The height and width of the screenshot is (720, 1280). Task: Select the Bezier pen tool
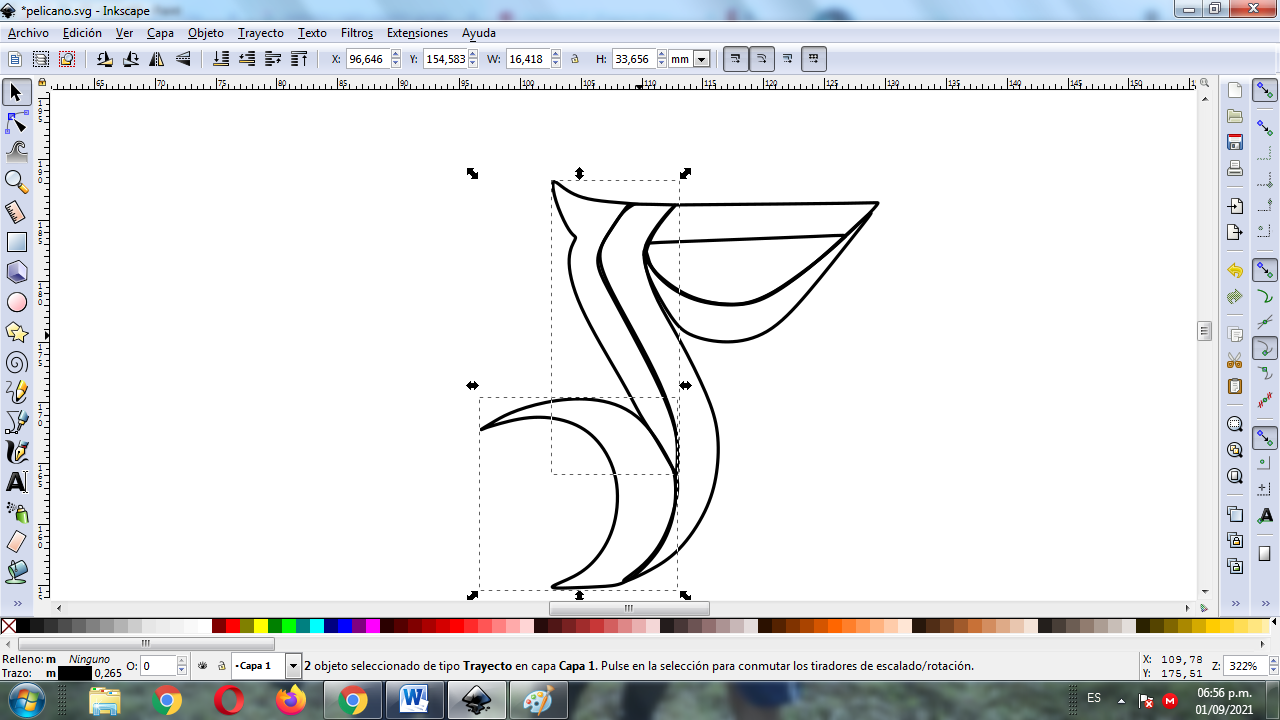[x=16, y=422]
